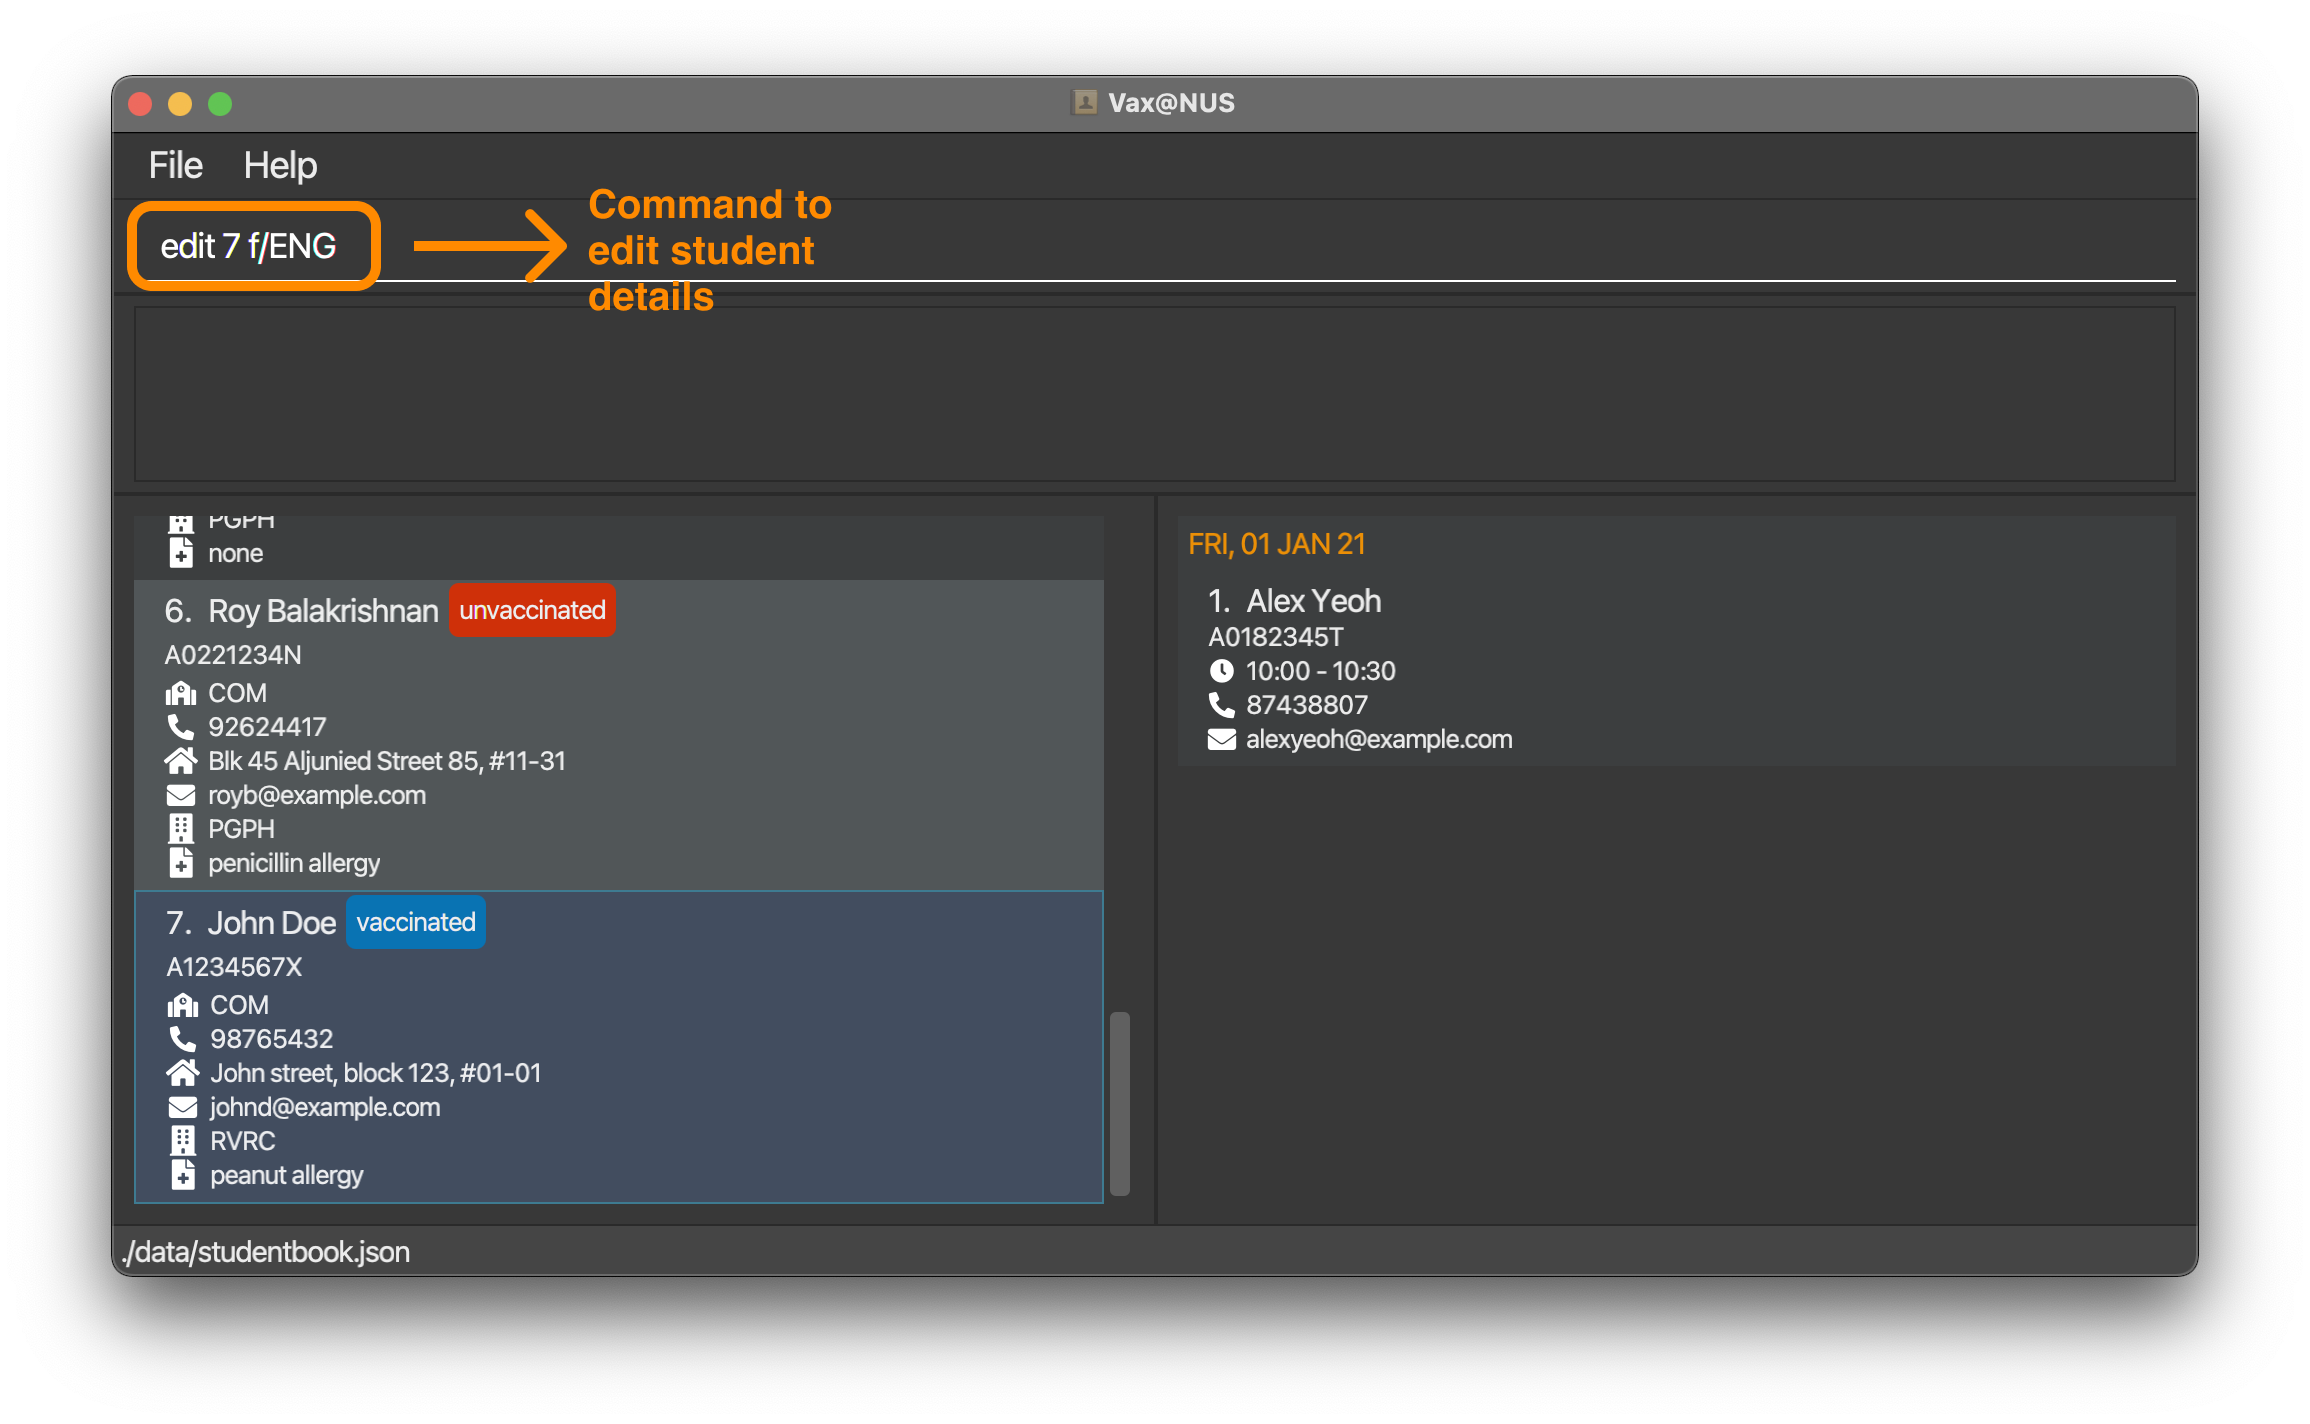Click the red close window button
The width and height of the screenshot is (2310, 1424).
pos(140,103)
